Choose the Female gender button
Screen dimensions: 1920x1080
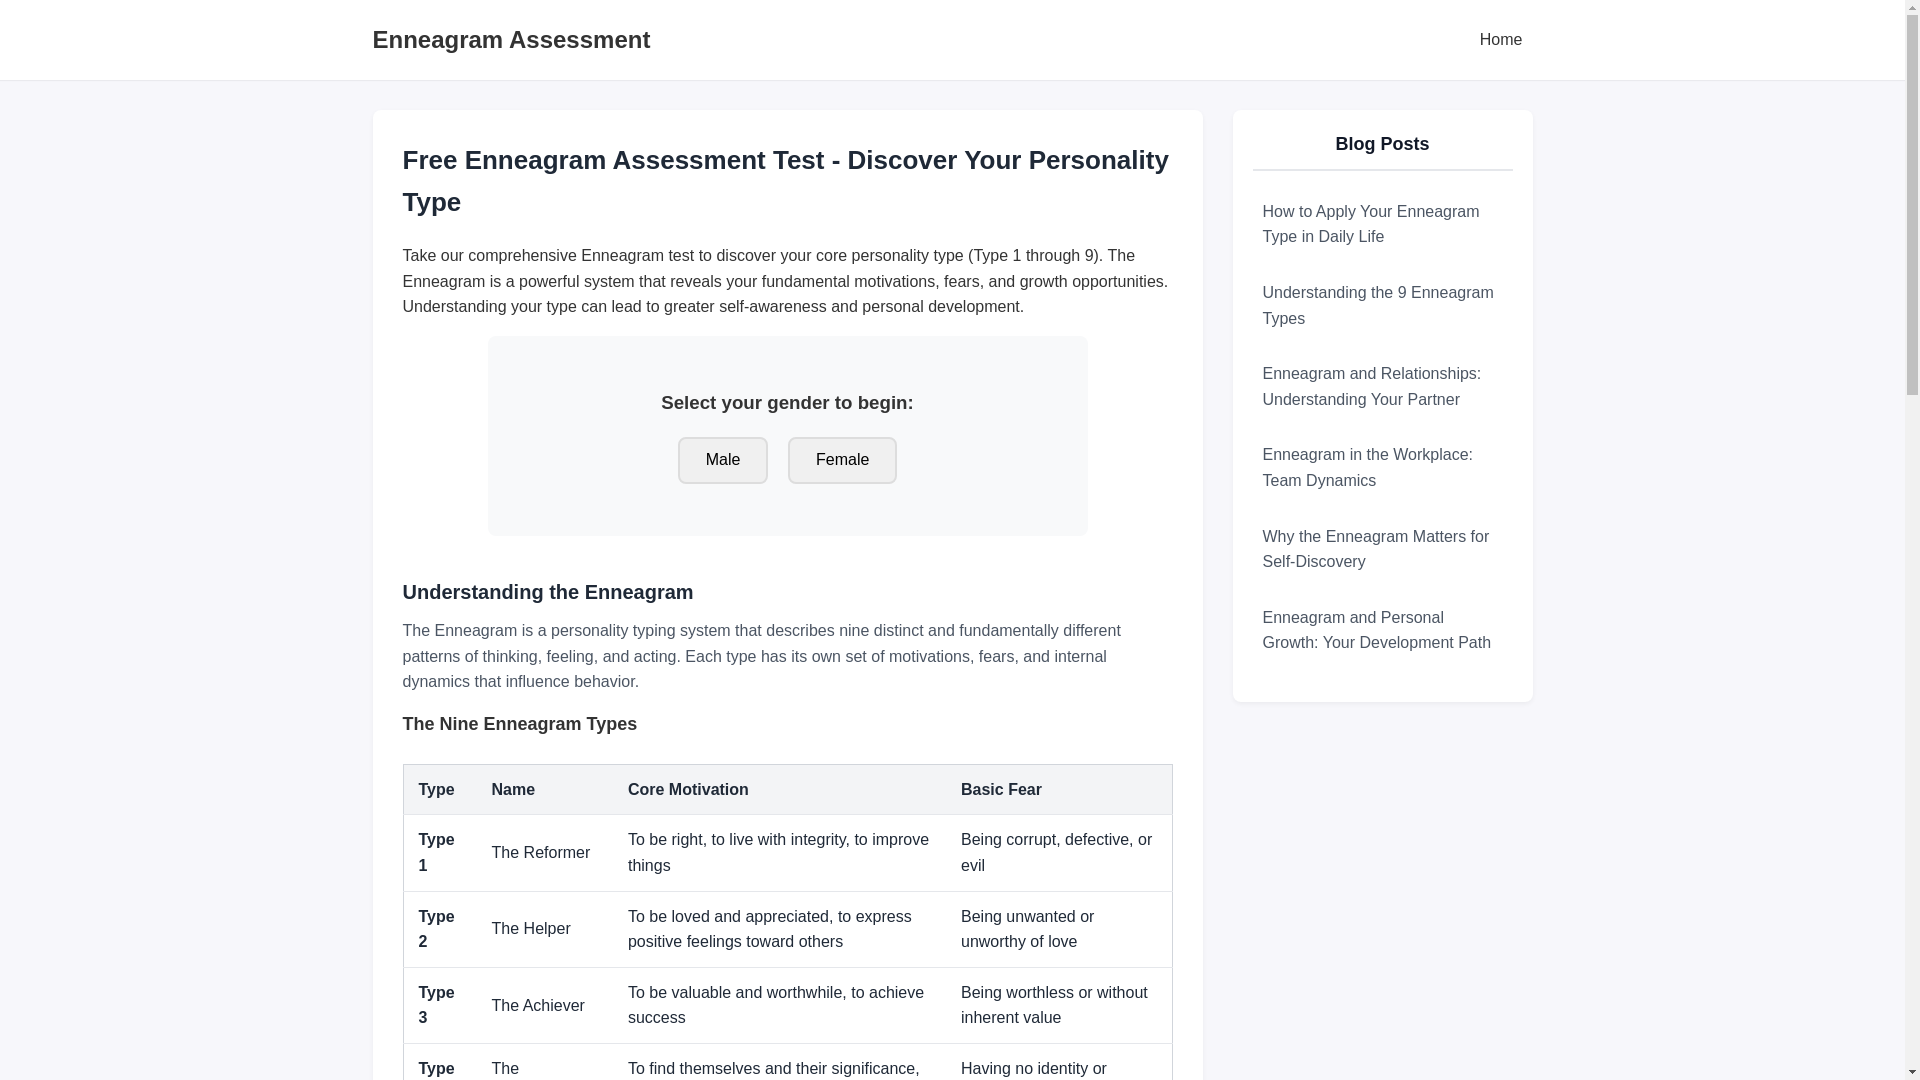pos(842,460)
